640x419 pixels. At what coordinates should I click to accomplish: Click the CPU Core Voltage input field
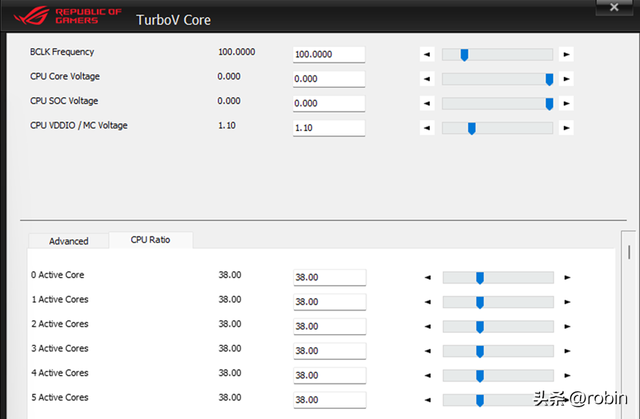[329, 79]
